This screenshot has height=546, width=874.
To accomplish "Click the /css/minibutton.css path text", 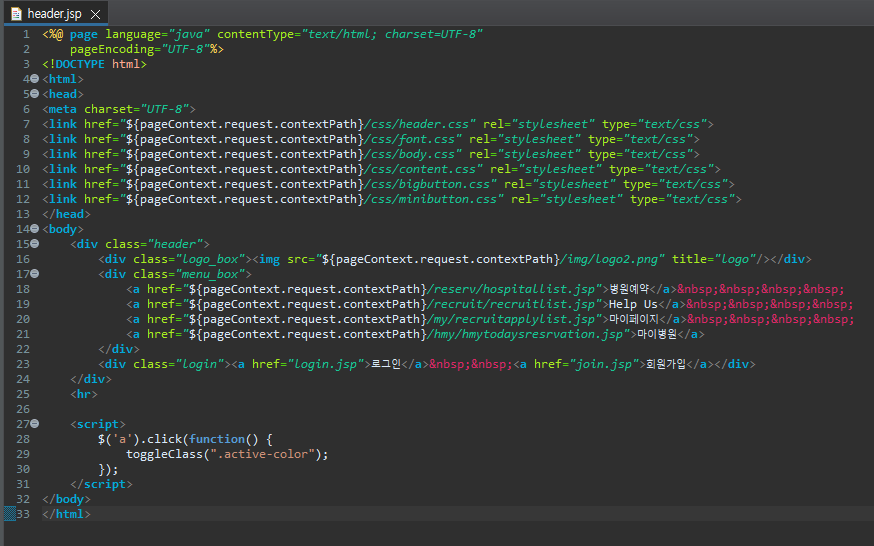I will pyautogui.click(x=430, y=199).
